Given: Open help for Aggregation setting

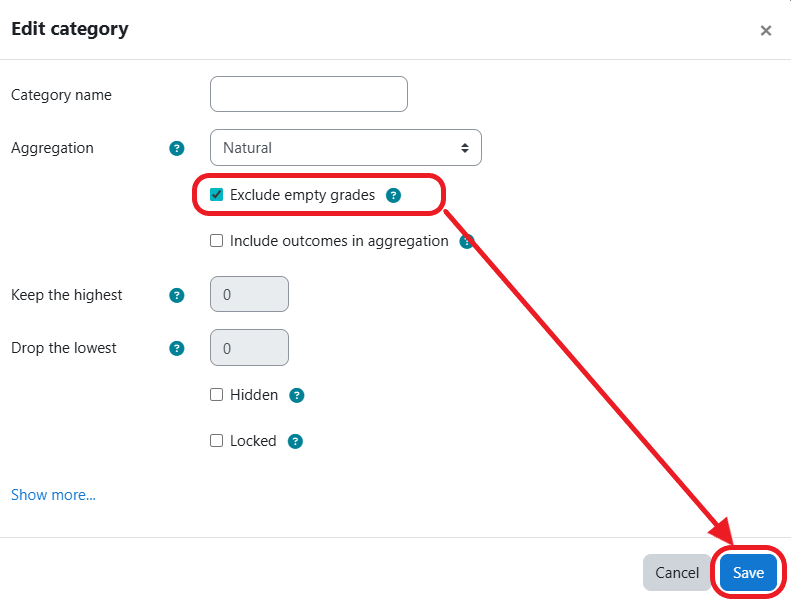Looking at the screenshot, I should pos(177,148).
